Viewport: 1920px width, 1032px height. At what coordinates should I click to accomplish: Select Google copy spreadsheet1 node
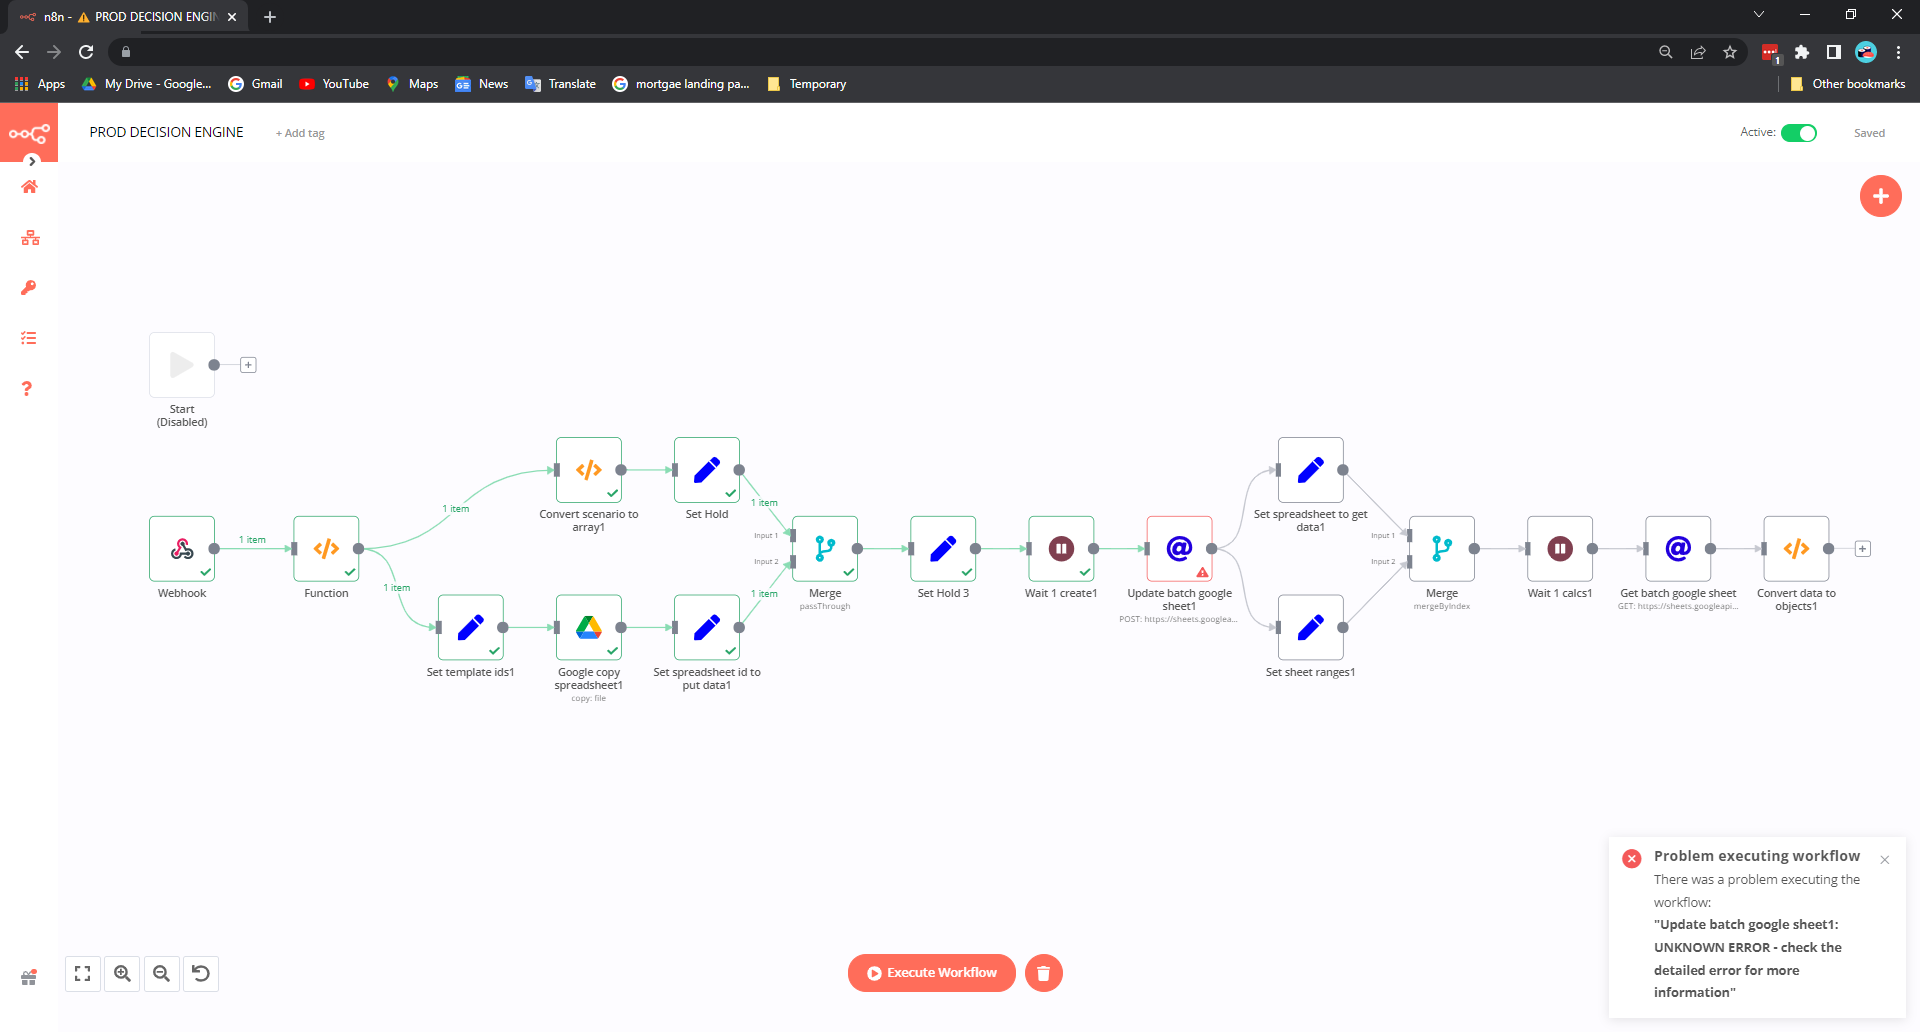point(589,627)
